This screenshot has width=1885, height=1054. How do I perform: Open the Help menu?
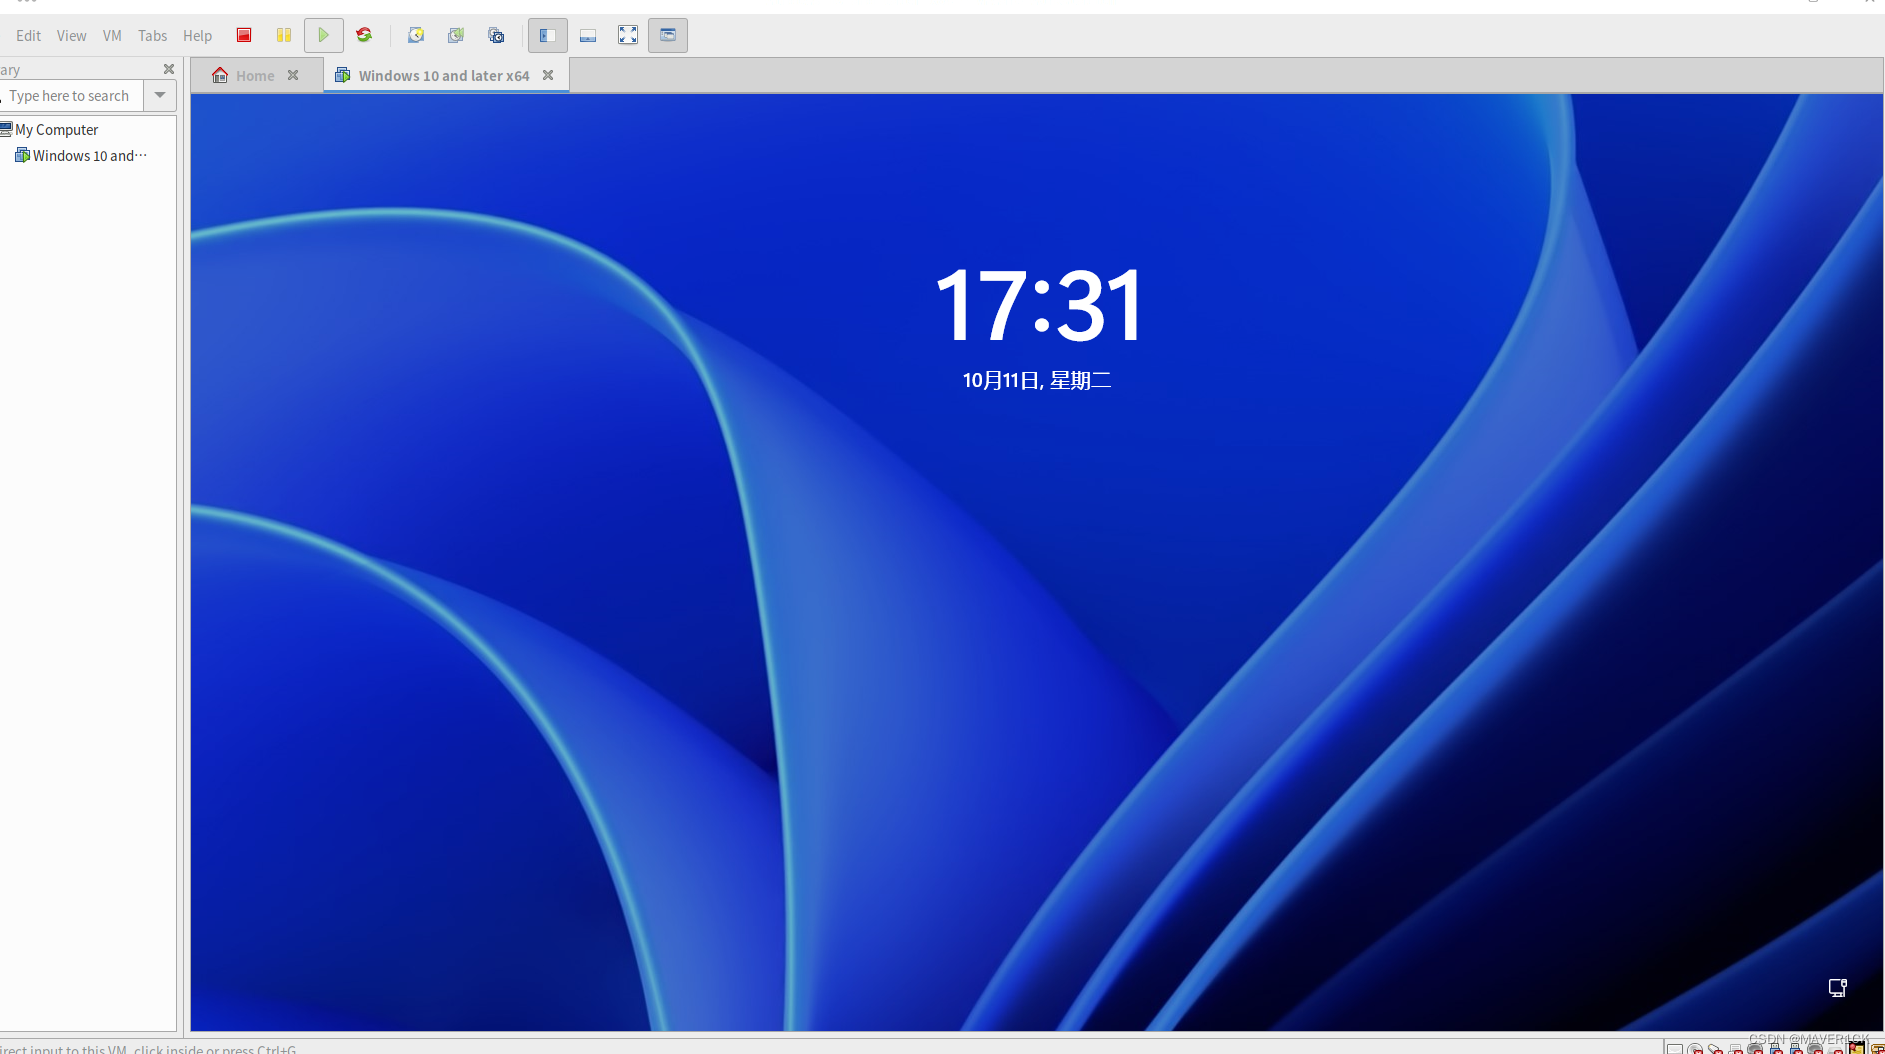pyautogui.click(x=197, y=36)
